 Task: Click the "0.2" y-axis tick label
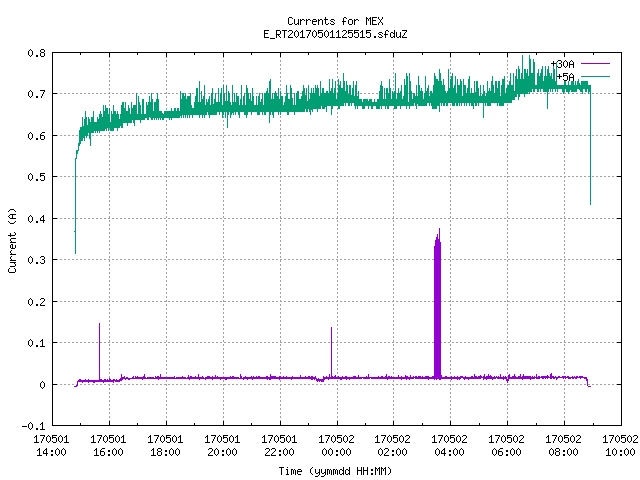pos(36,302)
